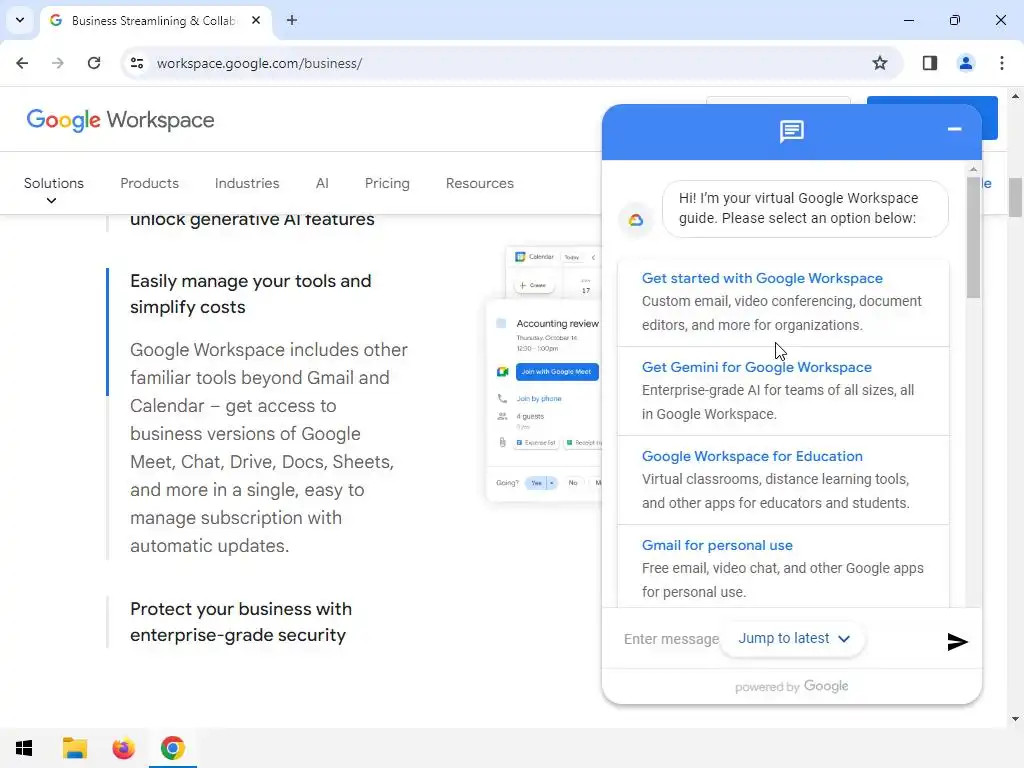The height and width of the screenshot is (768, 1024).
Task: Open File Explorer from taskbar
Action: click(x=74, y=748)
